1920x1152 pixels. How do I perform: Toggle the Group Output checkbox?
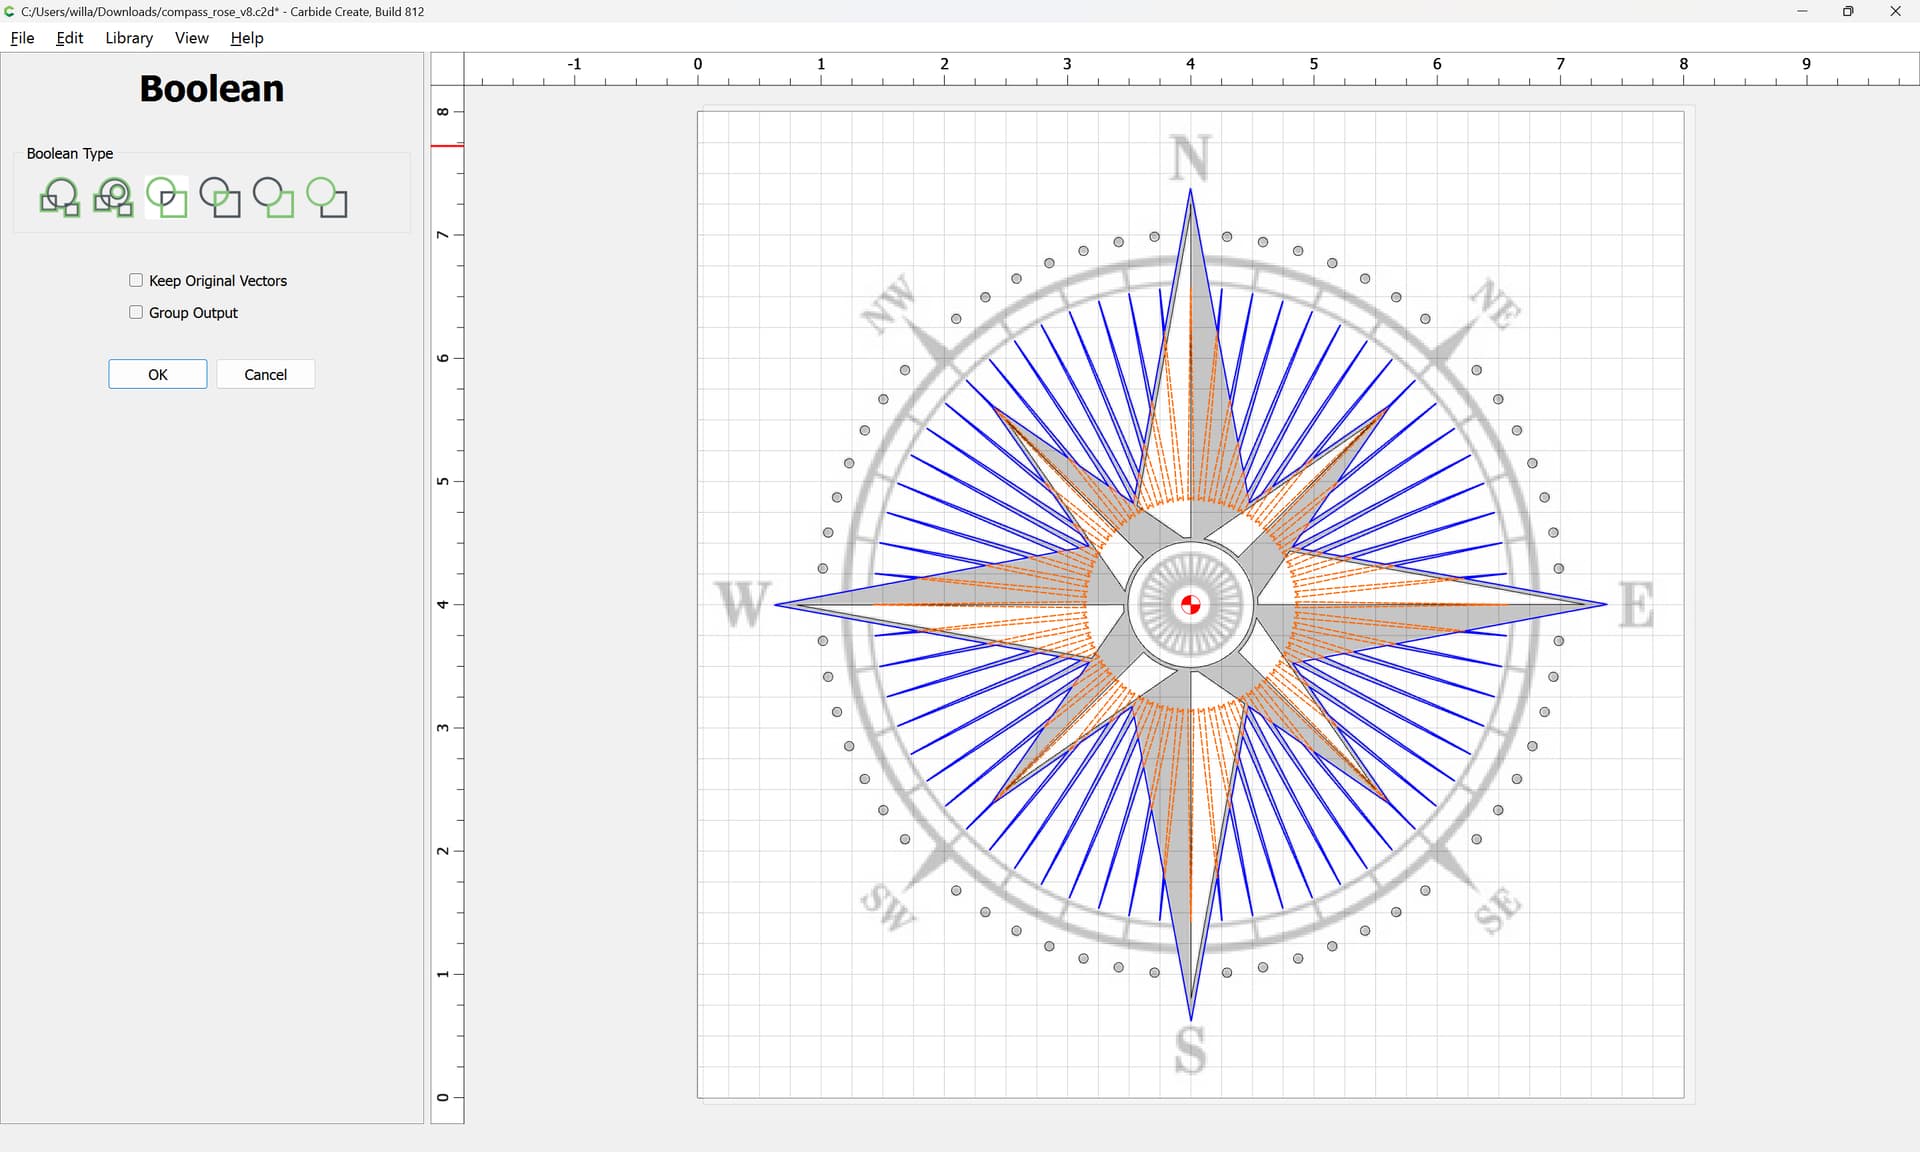tap(136, 312)
